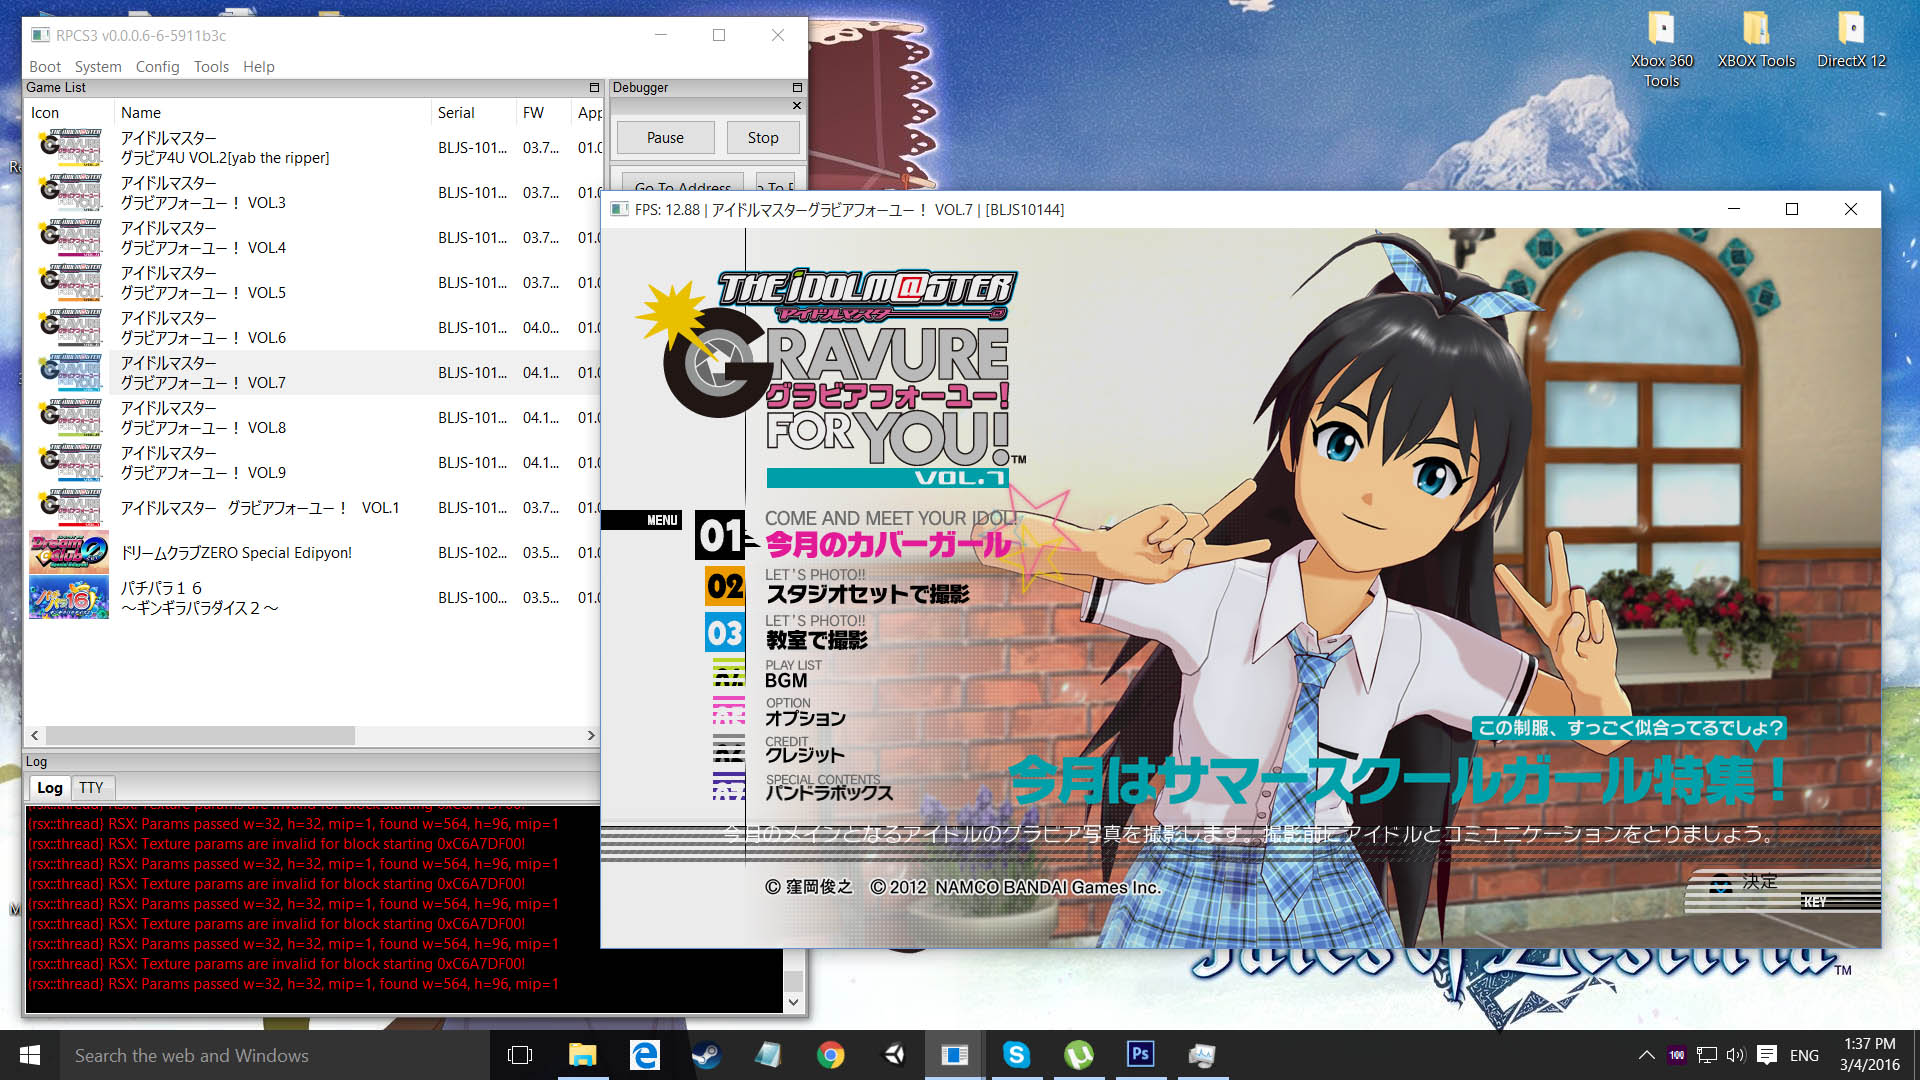Screen dimensions: 1920x1080
Task: Select the Log tab in Log panel
Action: pos(50,787)
